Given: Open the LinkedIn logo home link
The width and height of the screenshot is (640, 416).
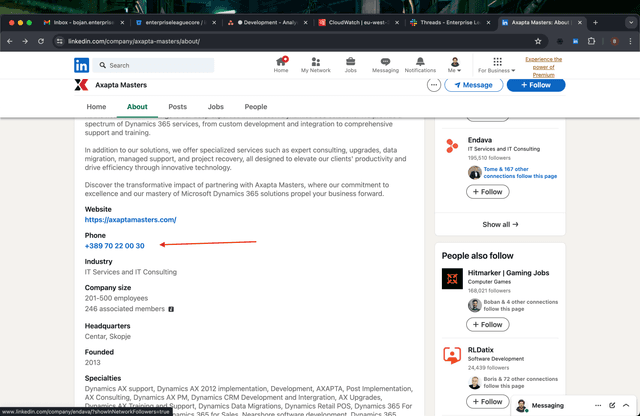Looking at the screenshot, I should coord(82,65).
